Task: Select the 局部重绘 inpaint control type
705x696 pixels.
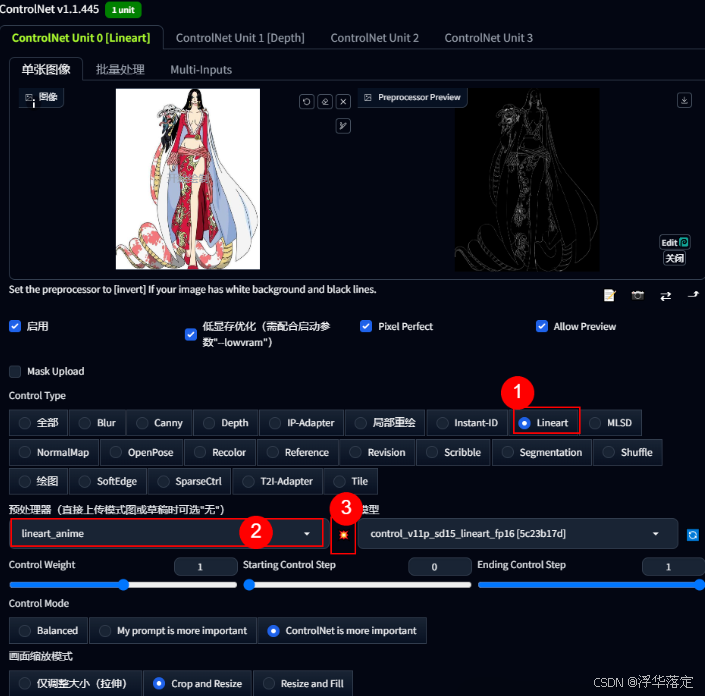Action: coord(385,423)
